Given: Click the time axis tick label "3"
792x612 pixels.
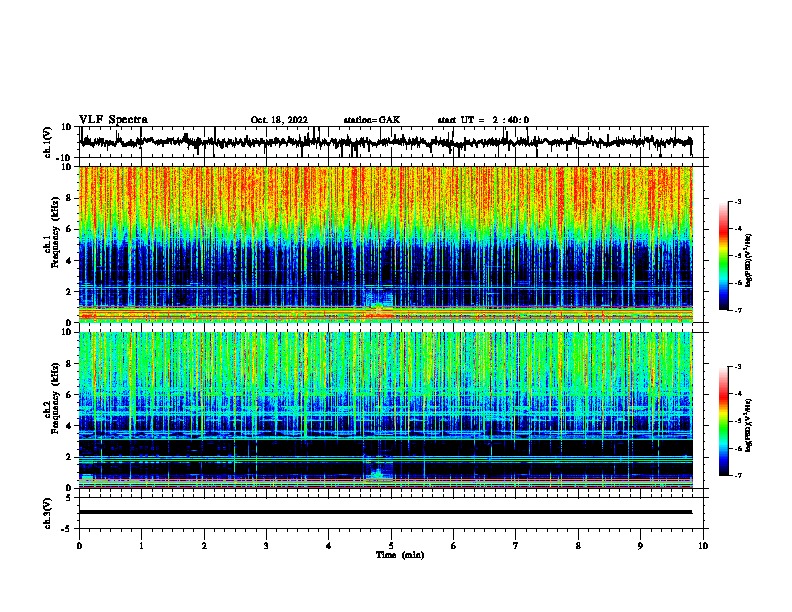Looking at the screenshot, I should (266, 546).
